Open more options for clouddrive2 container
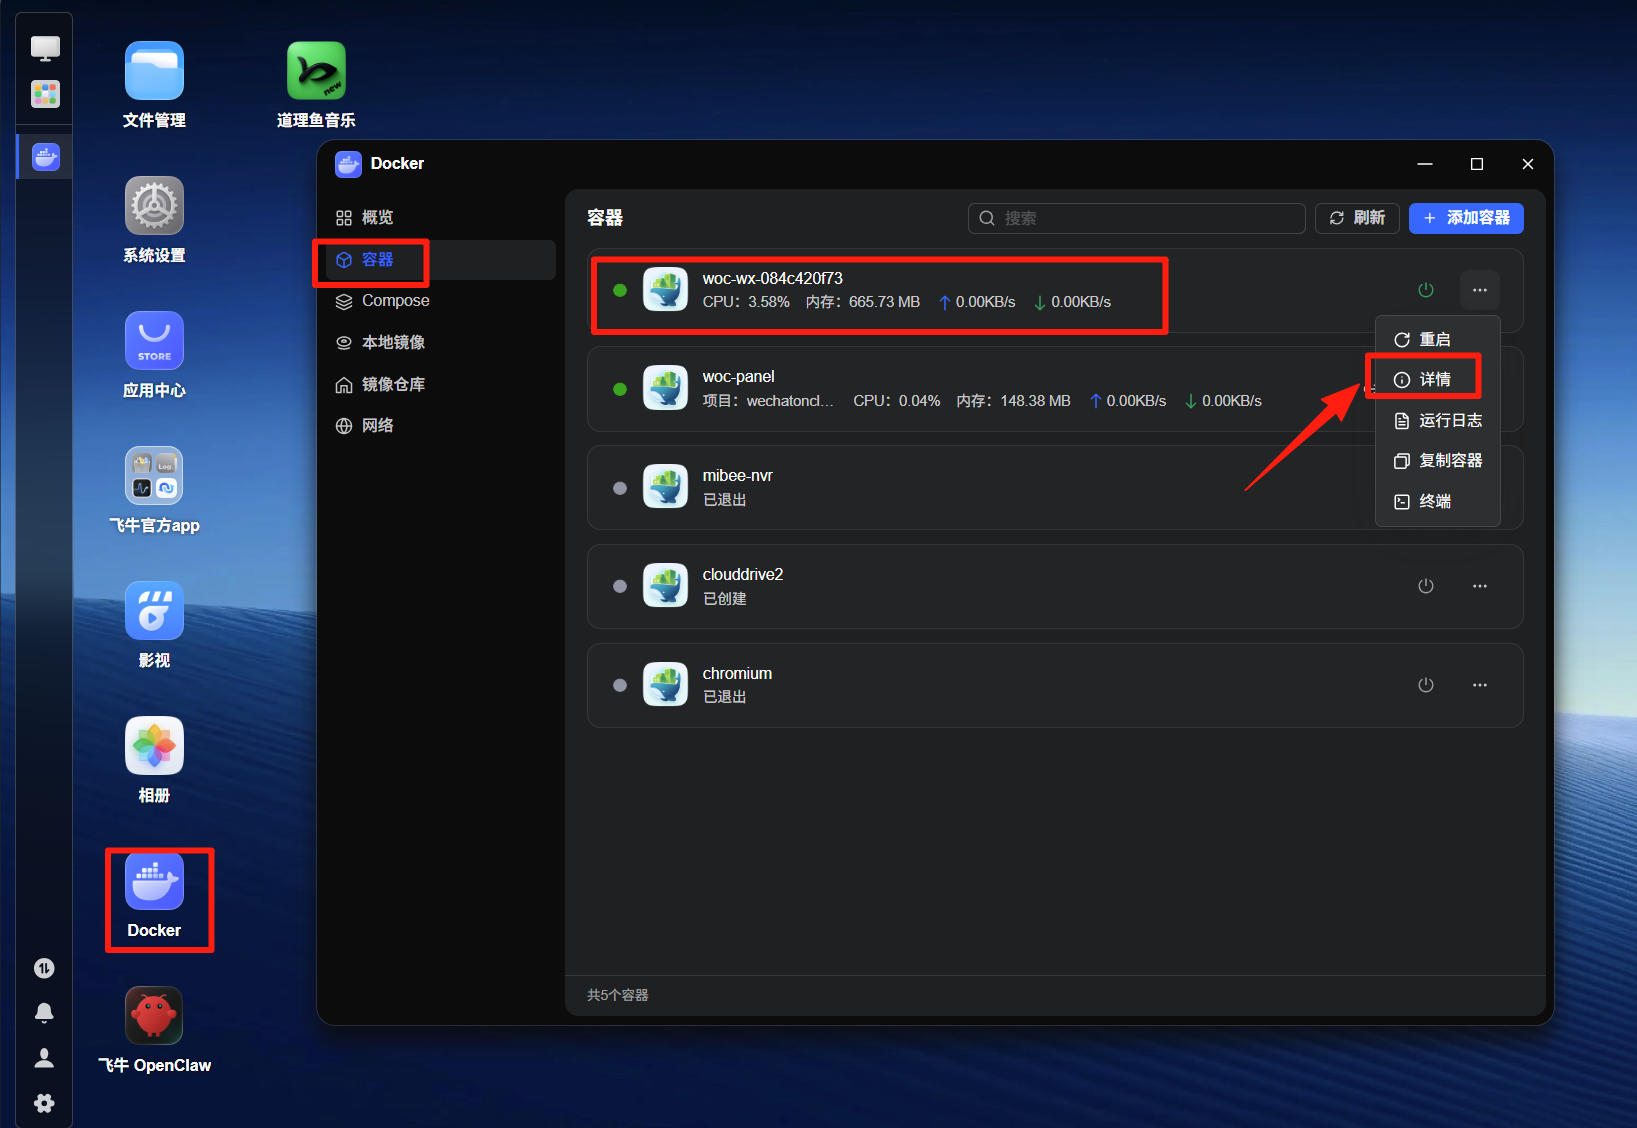The height and width of the screenshot is (1128, 1637). click(x=1480, y=586)
